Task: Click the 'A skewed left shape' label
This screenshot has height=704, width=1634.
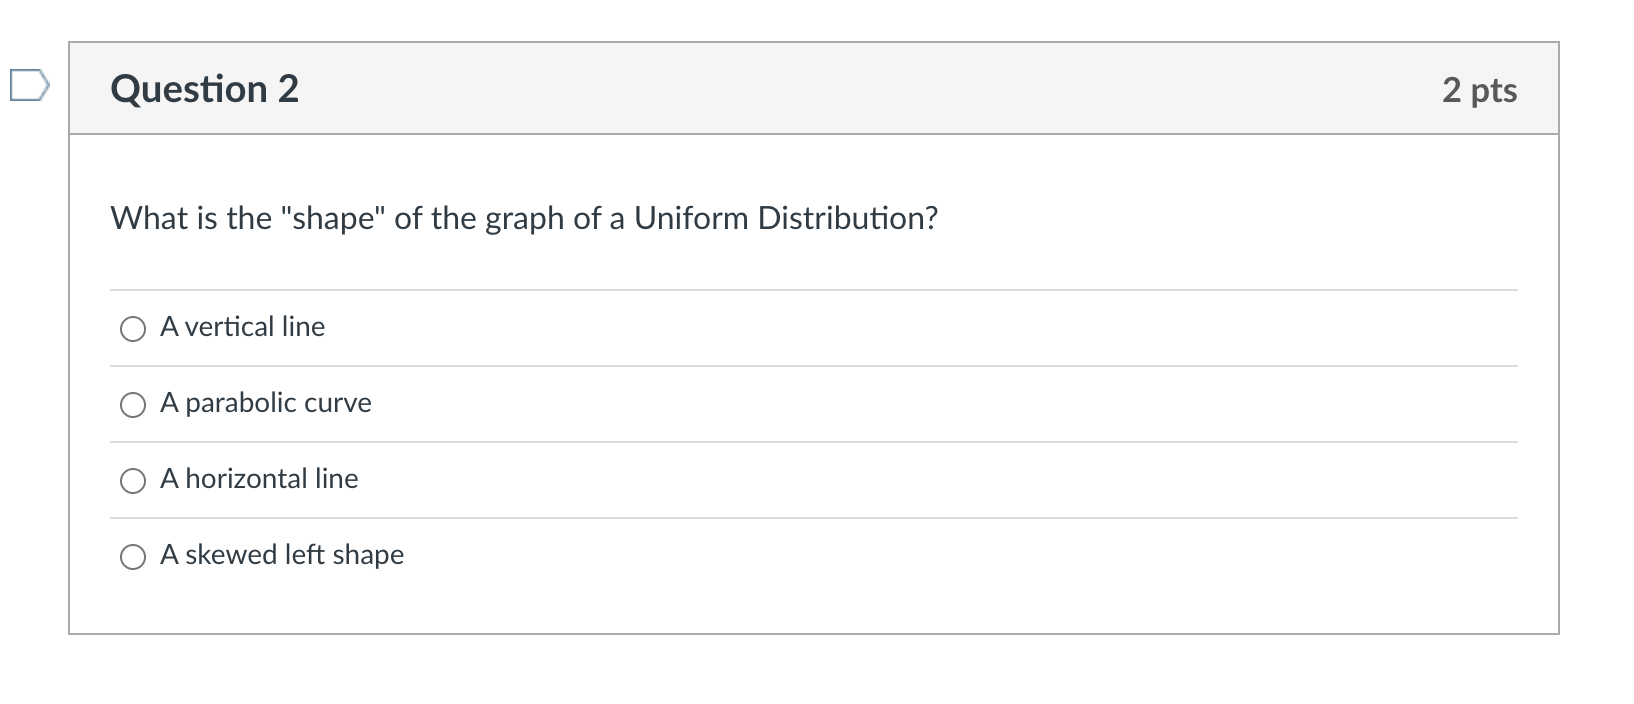Action: [x=282, y=555]
